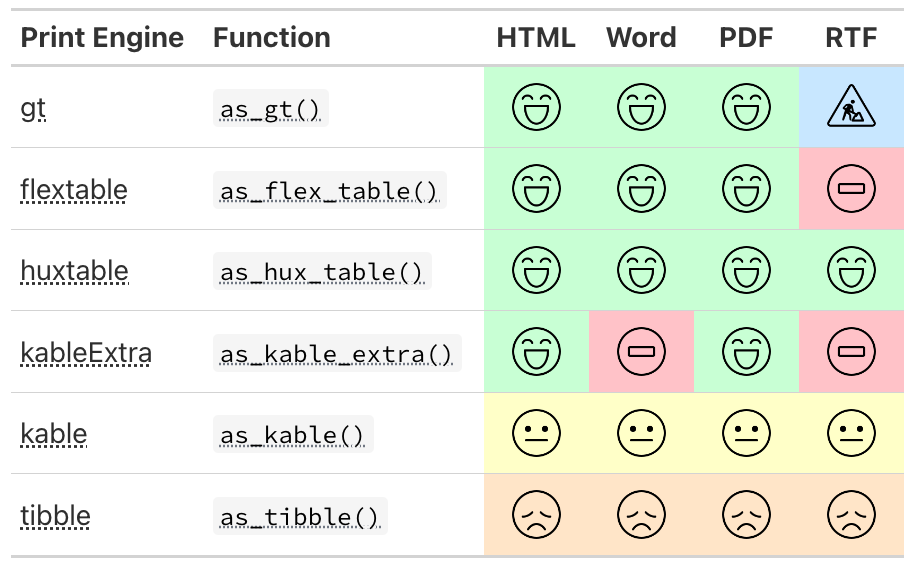Screen dimensions: 913x564
Task: Click the as_hux_table() function link
Action: pos(322,272)
